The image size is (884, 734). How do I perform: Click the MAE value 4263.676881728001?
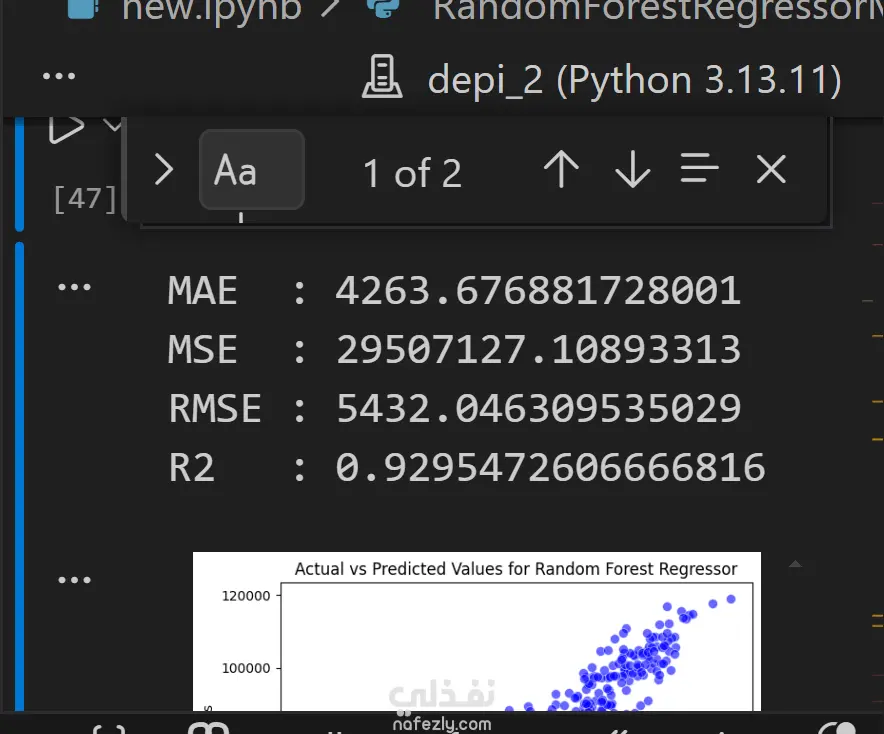(x=538, y=291)
